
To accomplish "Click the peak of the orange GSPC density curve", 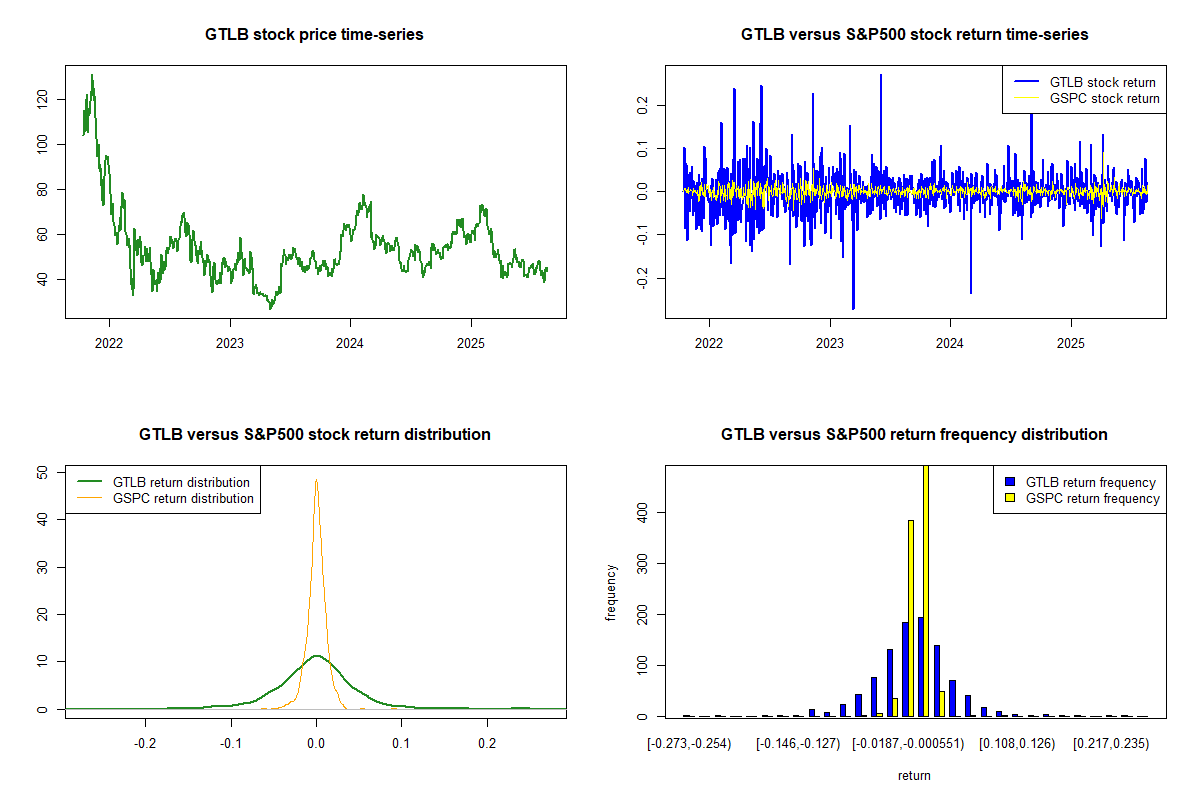I will click(x=316, y=480).
